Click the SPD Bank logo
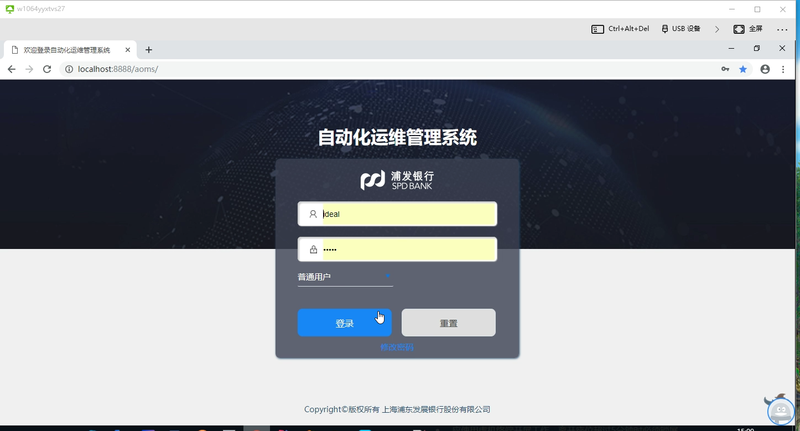Viewport: 800px width, 431px height. pyautogui.click(x=397, y=180)
